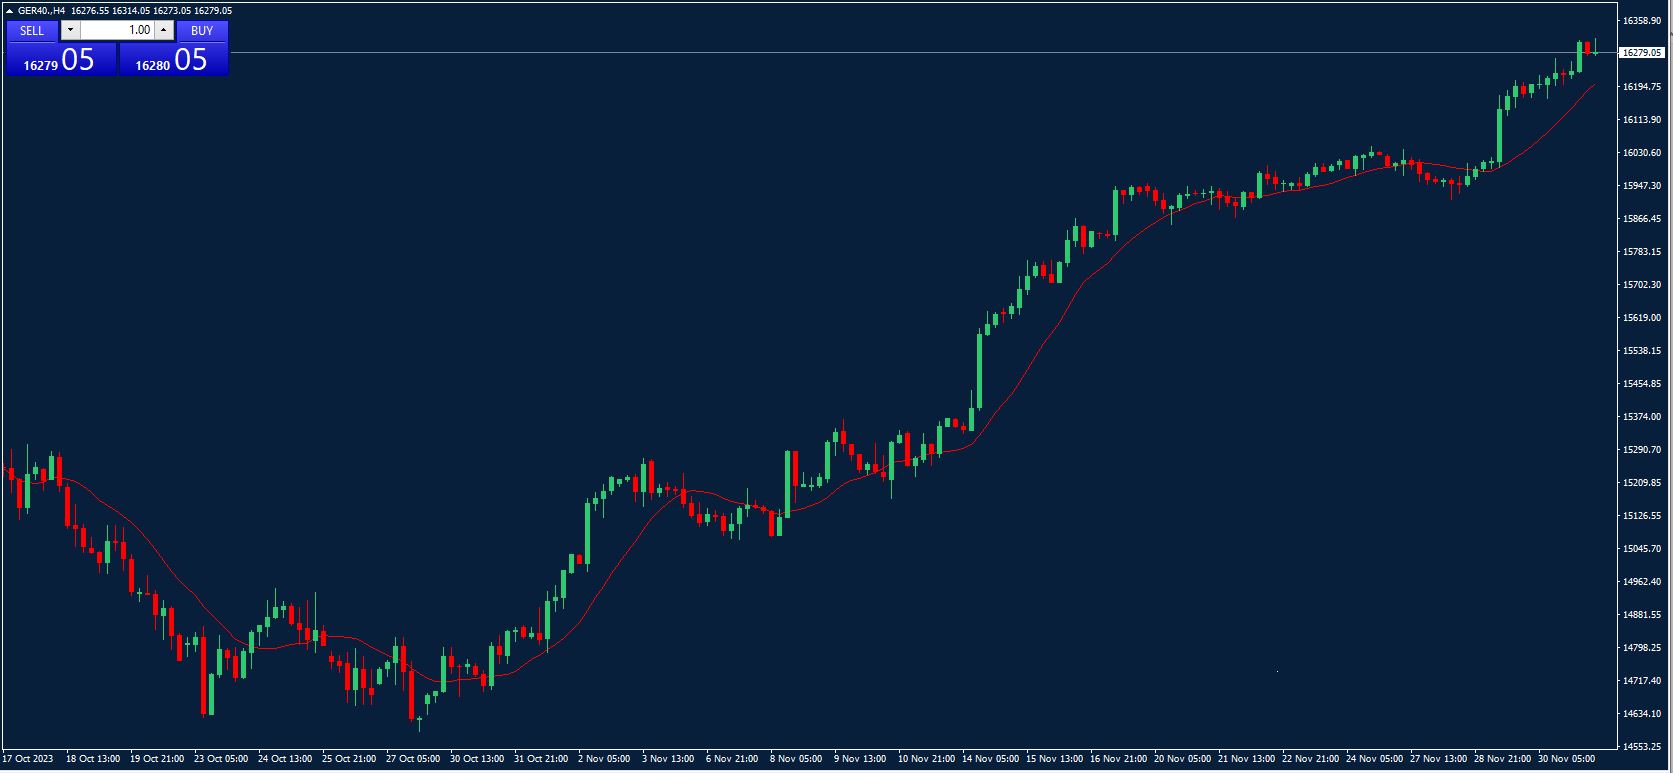This screenshot has width=1673, height=773.
Task: Decrease trade volume with down arrow
Action: [x=69, y=31]
